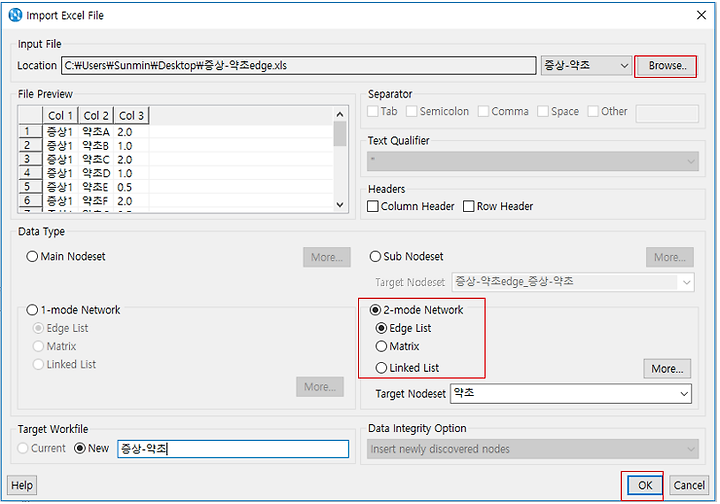
Task: Click the Col 3 header in preview
Action: pos(131,116)
